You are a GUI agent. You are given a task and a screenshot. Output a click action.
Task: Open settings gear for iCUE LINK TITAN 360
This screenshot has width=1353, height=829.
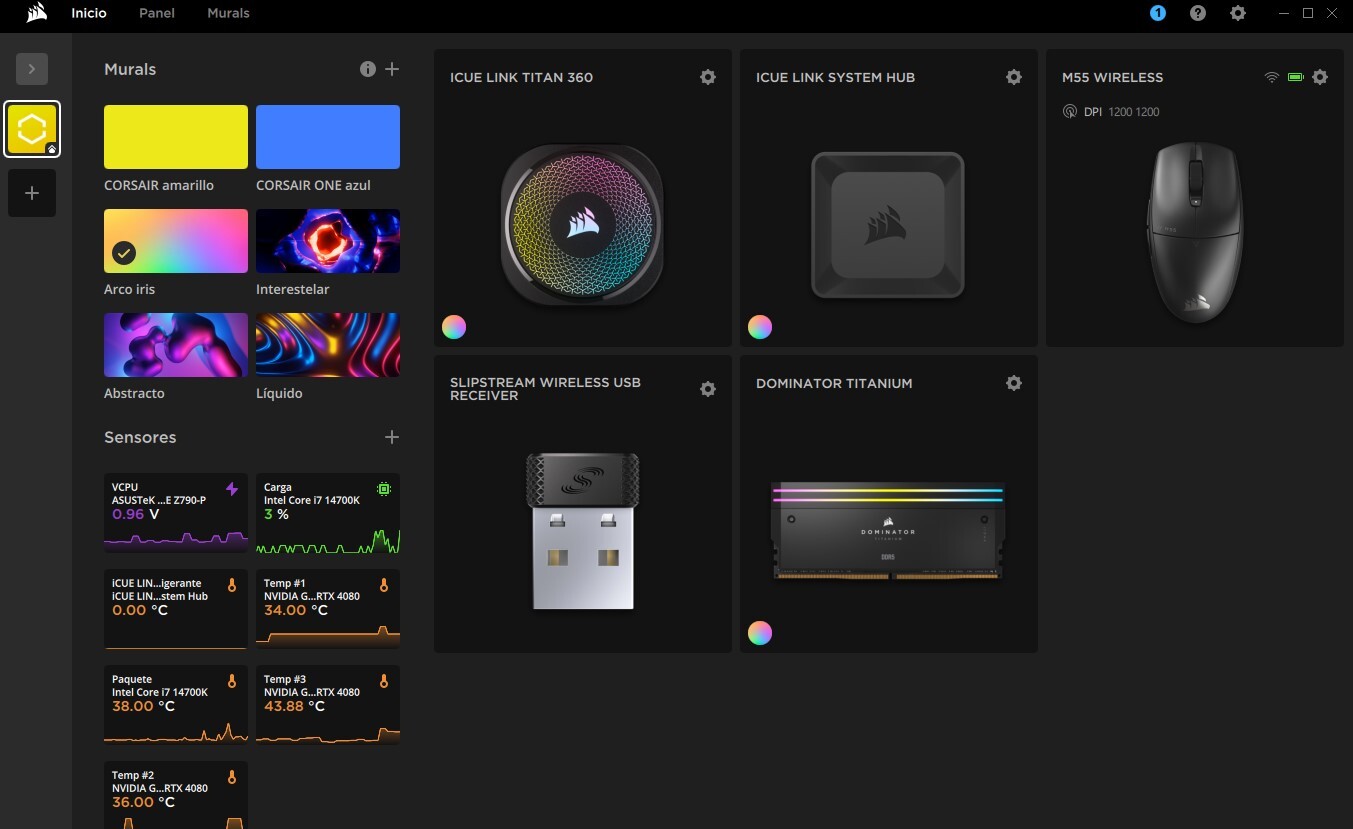click(708, 77)
